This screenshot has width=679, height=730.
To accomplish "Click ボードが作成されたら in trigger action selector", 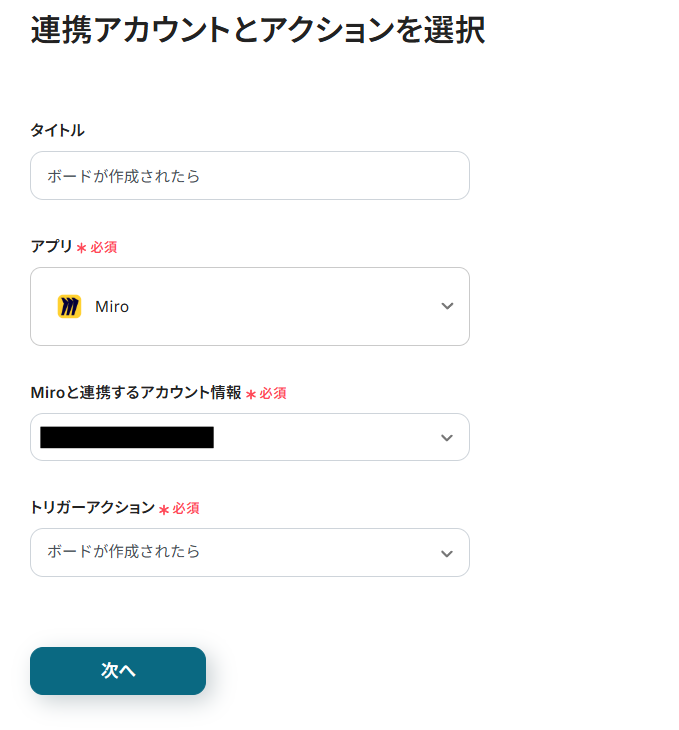I will tap(124, 552).
